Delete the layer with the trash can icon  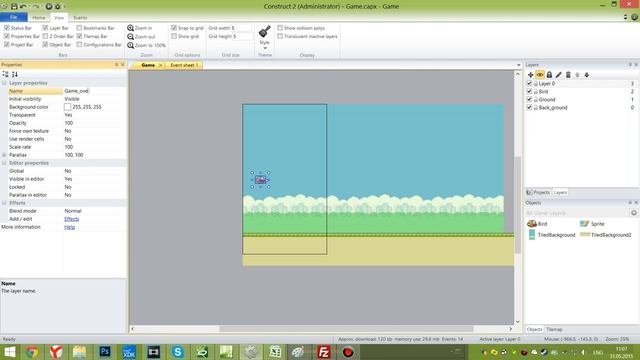click(568, 75)
